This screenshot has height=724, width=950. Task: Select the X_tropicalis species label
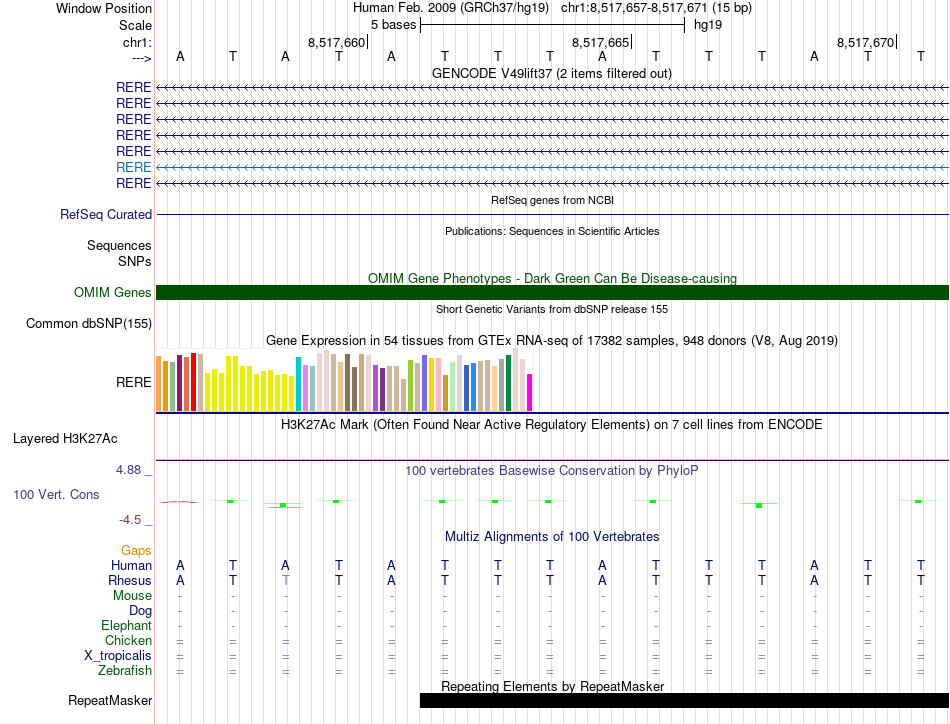(x=118, y=655)
